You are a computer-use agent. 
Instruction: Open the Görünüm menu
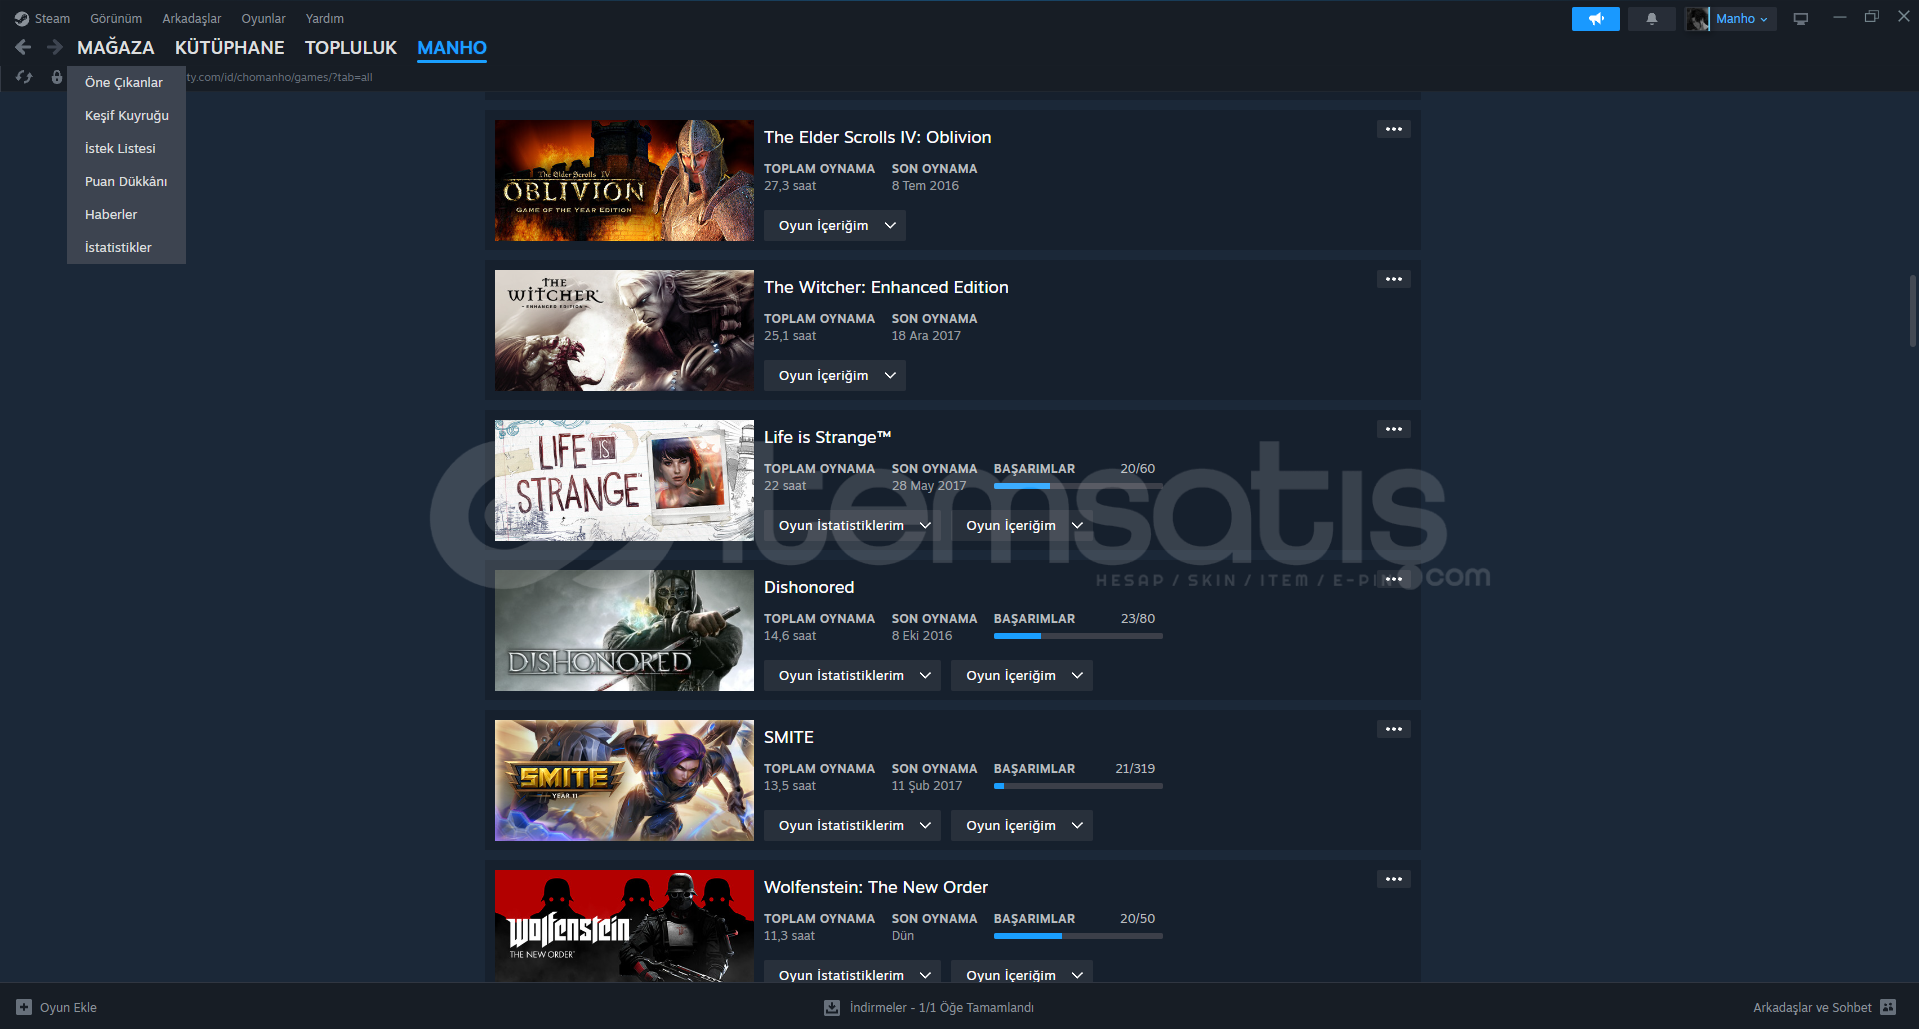[x=116, y=18]
